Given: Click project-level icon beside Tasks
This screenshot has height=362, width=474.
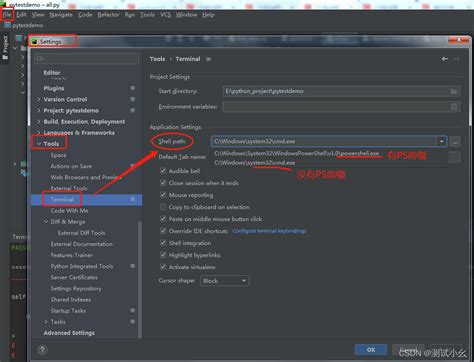Looking at the screenshot, I should [x=133, y=322].
